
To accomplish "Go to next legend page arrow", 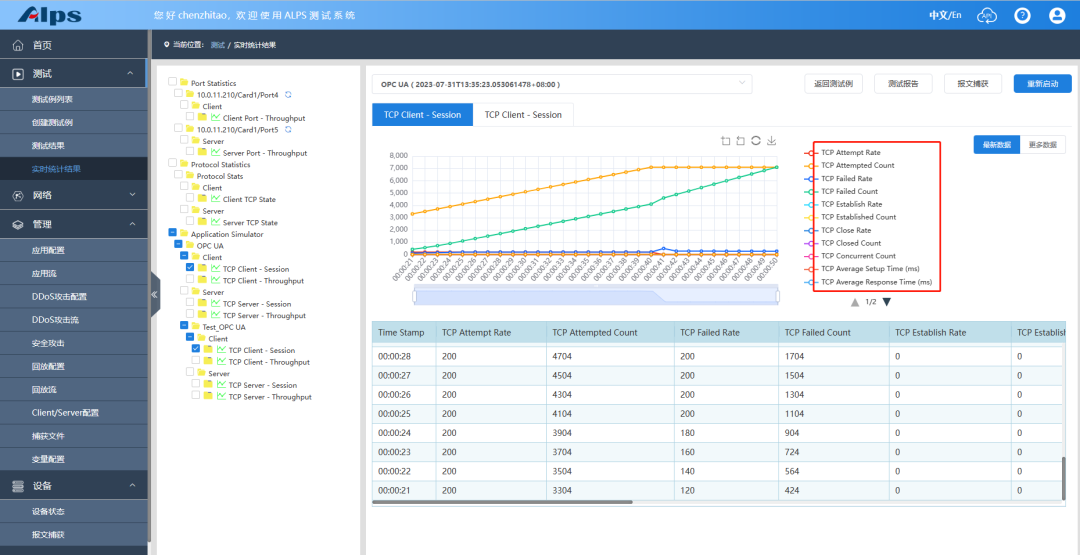I will (887, 302).
